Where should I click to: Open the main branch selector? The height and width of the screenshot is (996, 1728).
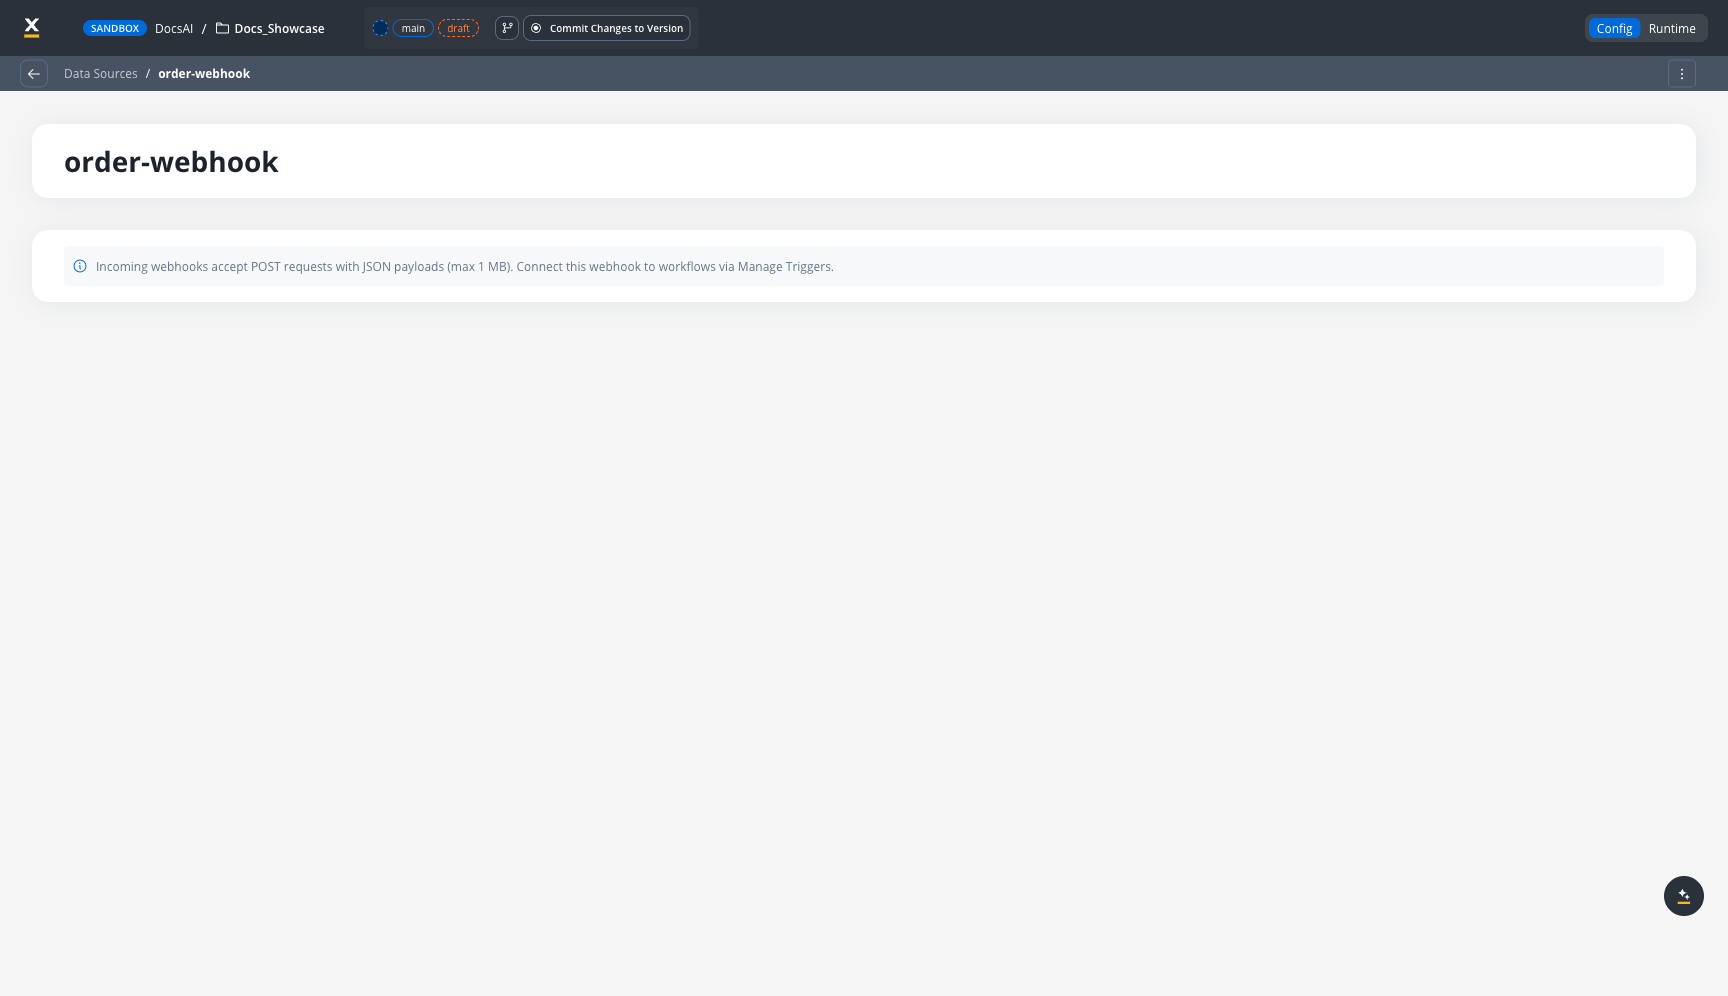[x=413, y=28]
